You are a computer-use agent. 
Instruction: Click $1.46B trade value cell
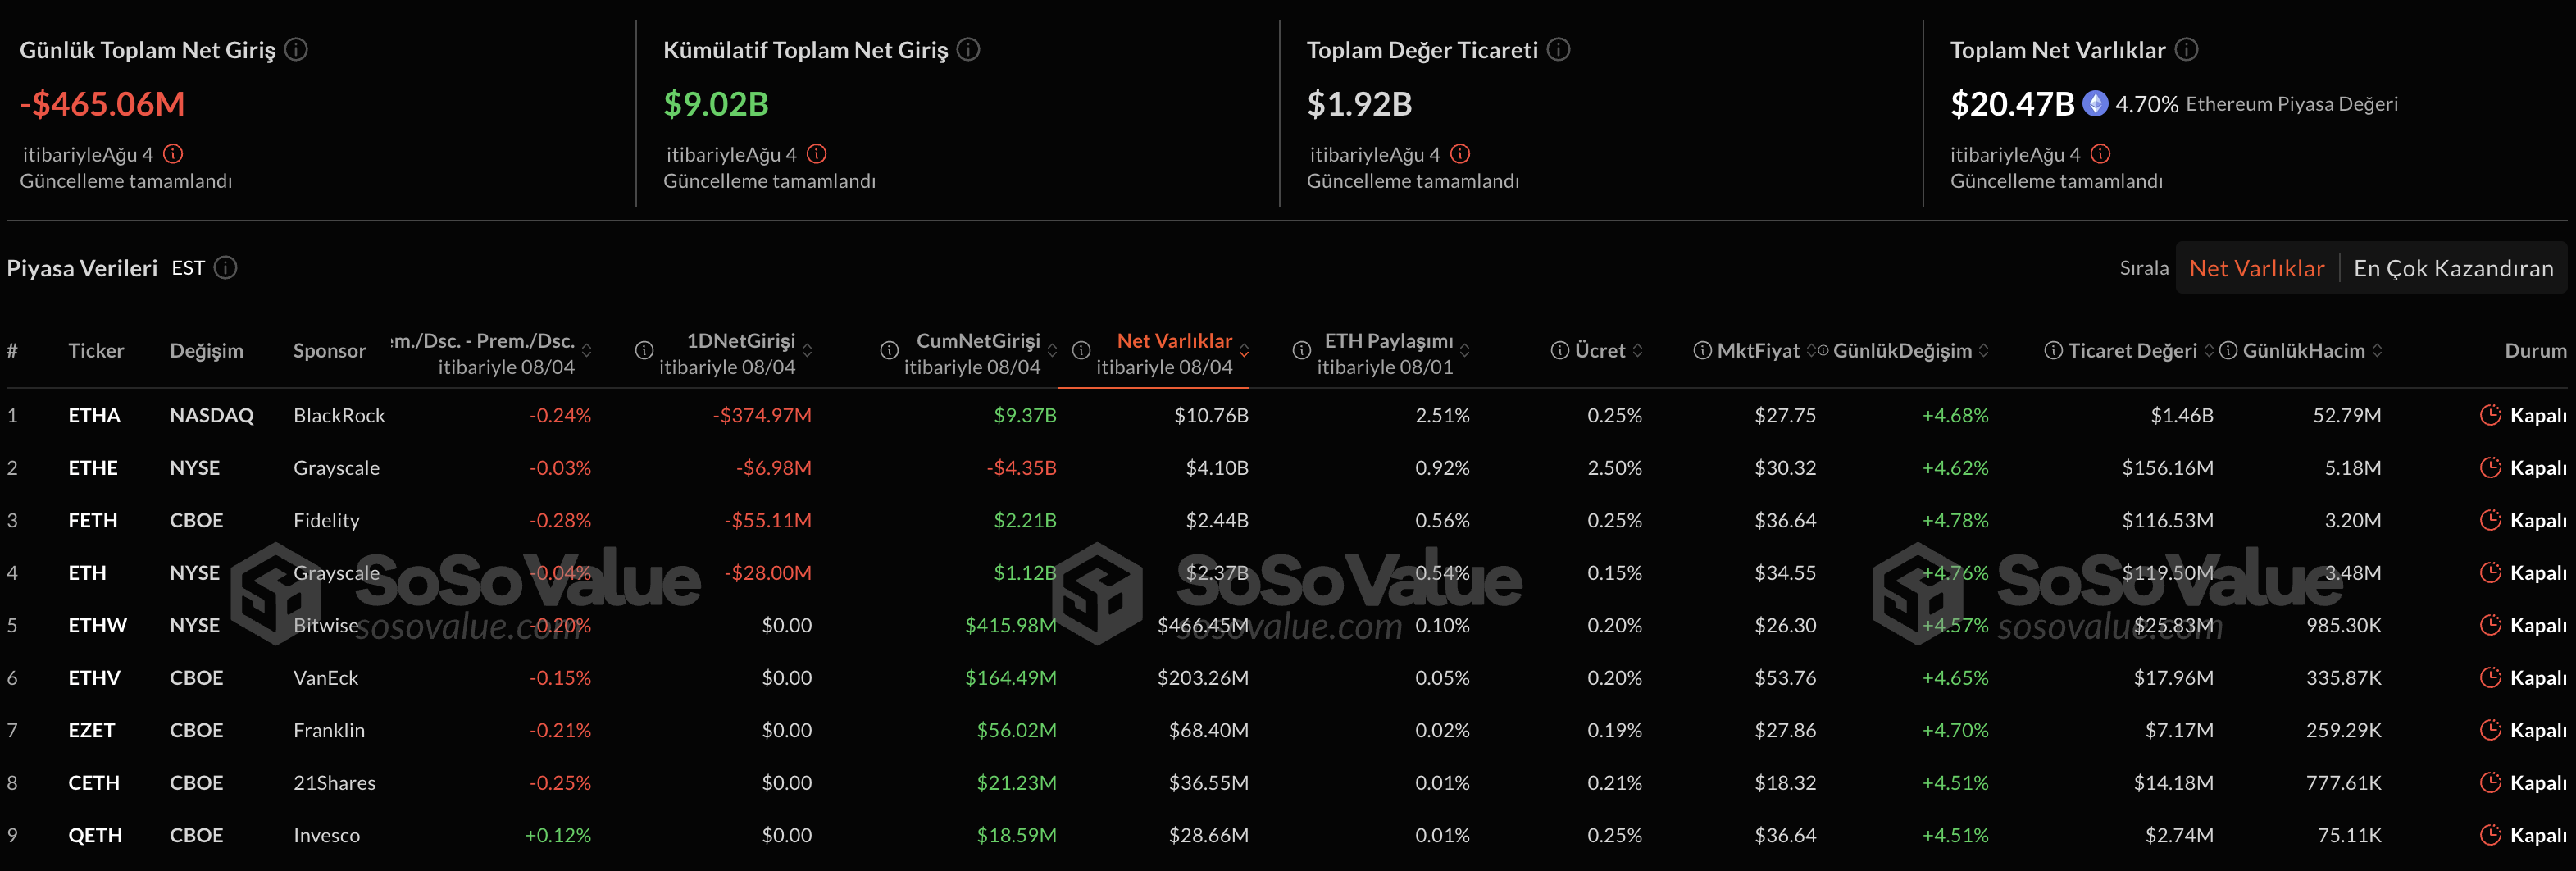[2182, 415]
